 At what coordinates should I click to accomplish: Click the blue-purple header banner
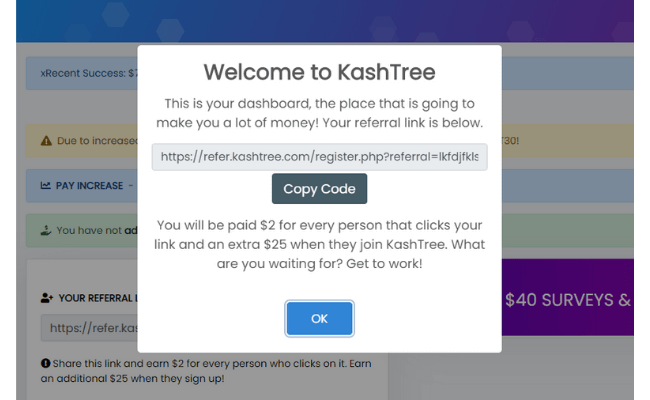coord(325,21)
